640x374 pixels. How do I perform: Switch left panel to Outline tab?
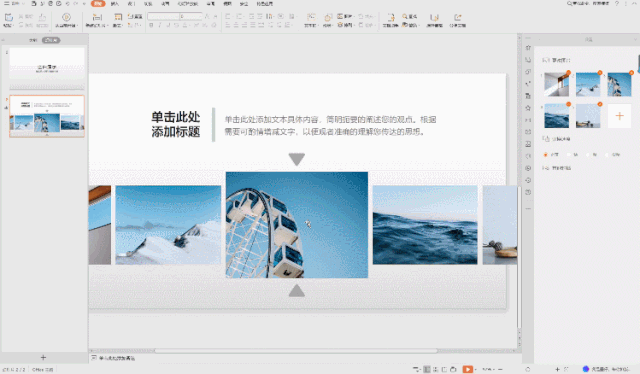(33, 40)
